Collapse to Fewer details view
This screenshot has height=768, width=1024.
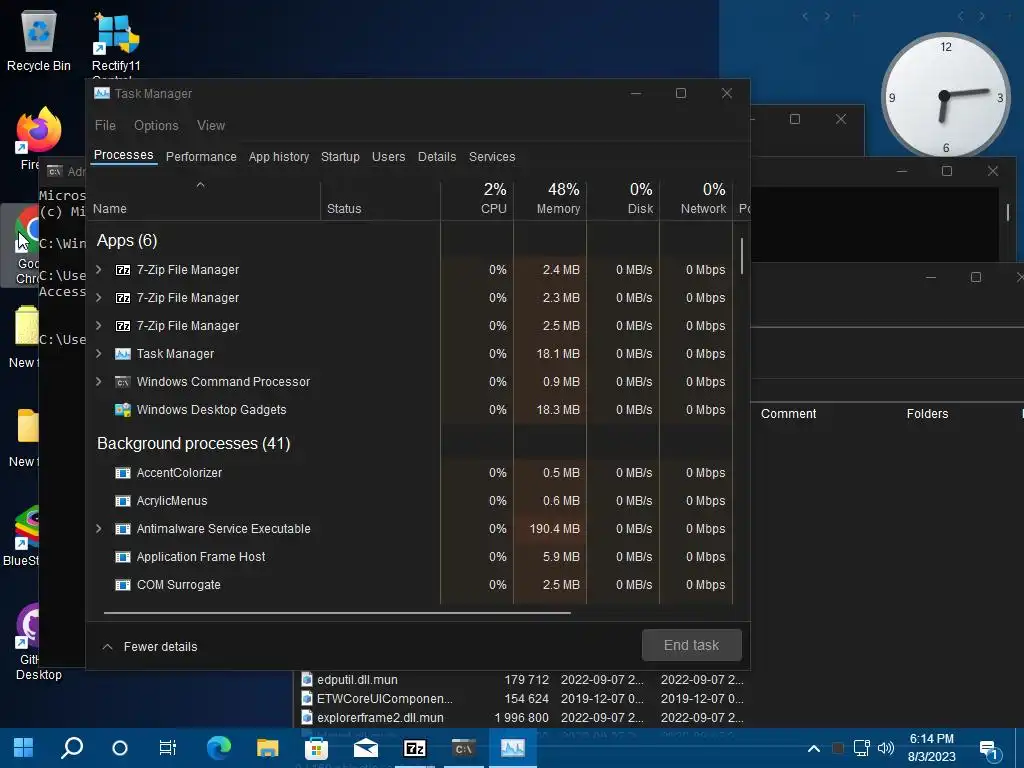click(x=150, y=647)
